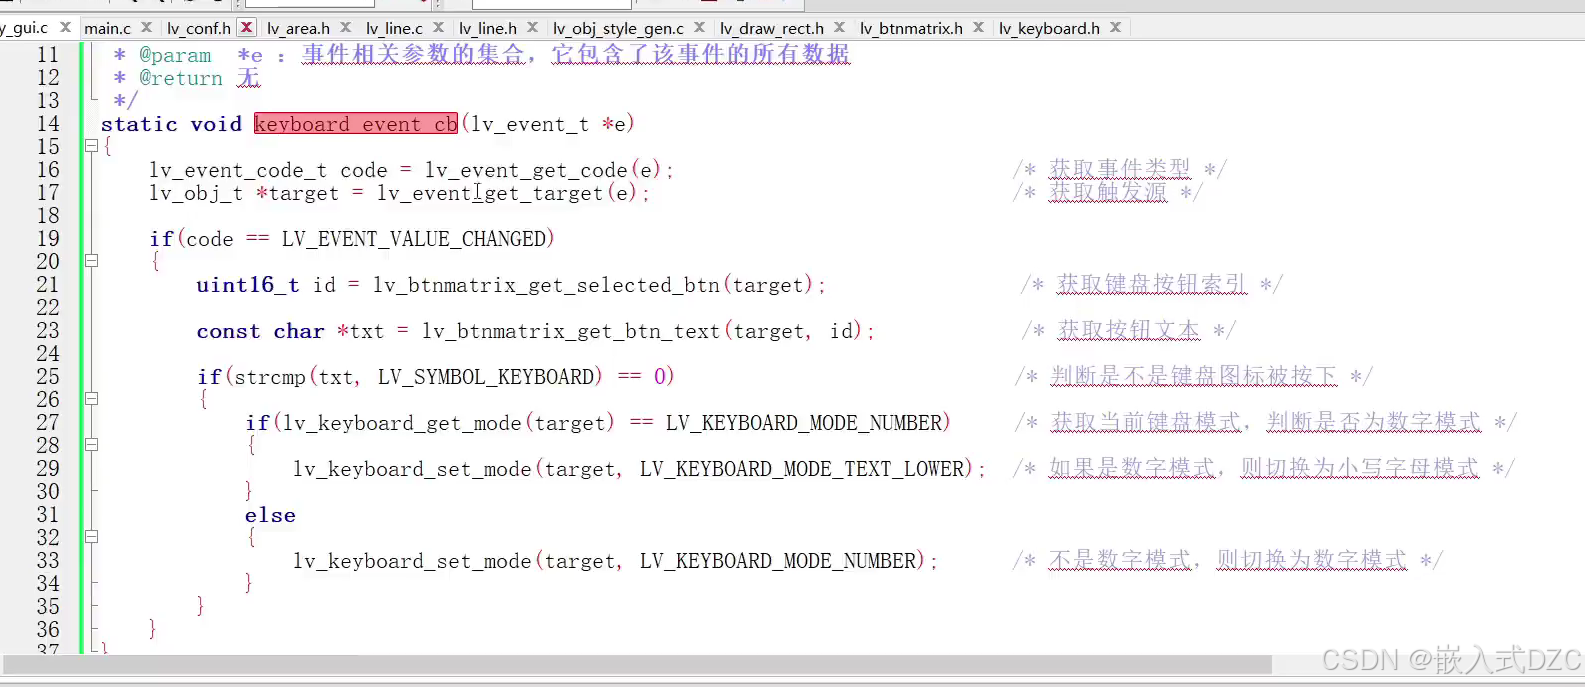Click the static keyword on line 14
Image resolution: width=1585 pixels, height=687 pixels.
click(x=139, y=124)
